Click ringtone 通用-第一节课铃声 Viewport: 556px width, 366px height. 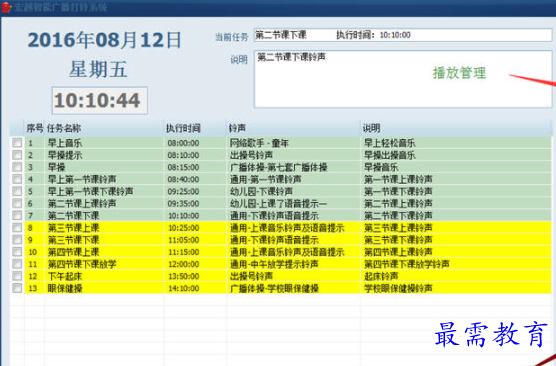pyautogui.click(x=266, y=179)
